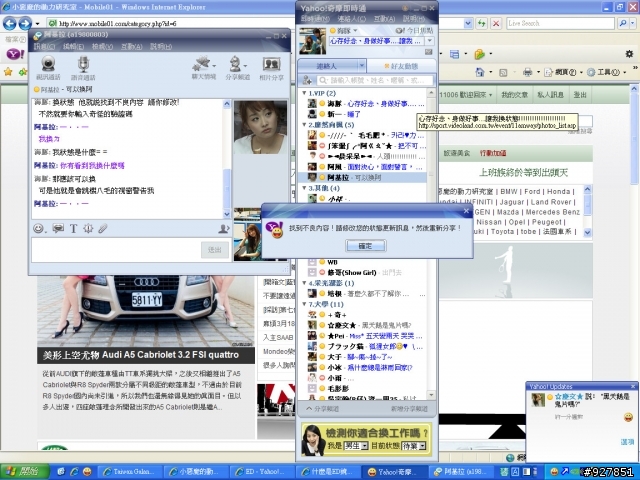
Task: Click the Live Search input field
Action: coord(560,23)
